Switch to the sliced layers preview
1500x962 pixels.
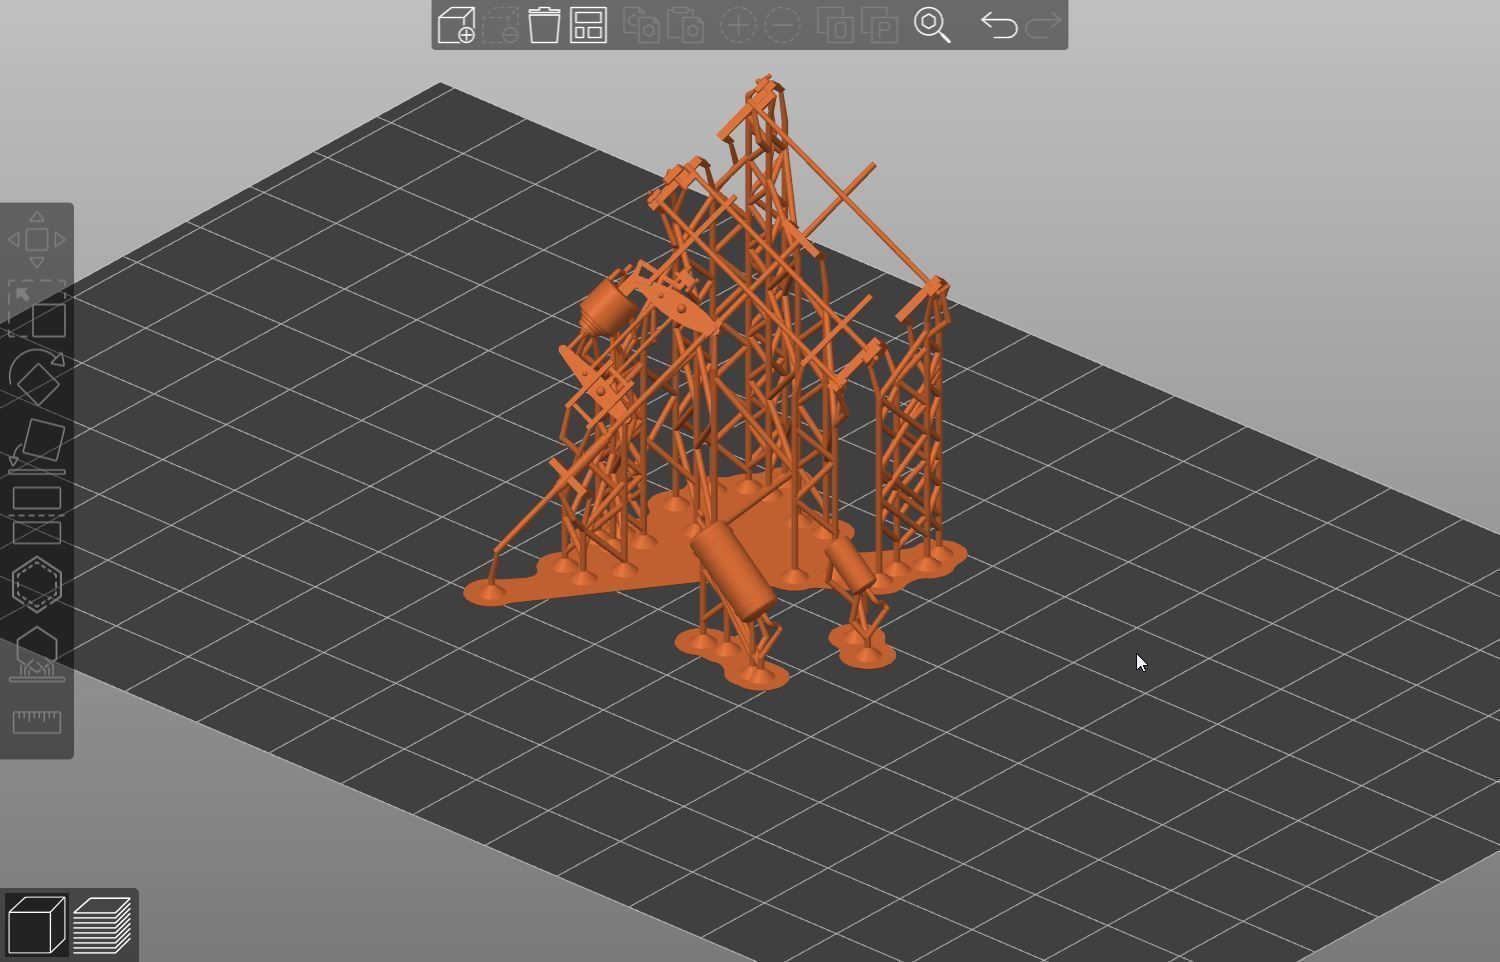pos(103,926)
